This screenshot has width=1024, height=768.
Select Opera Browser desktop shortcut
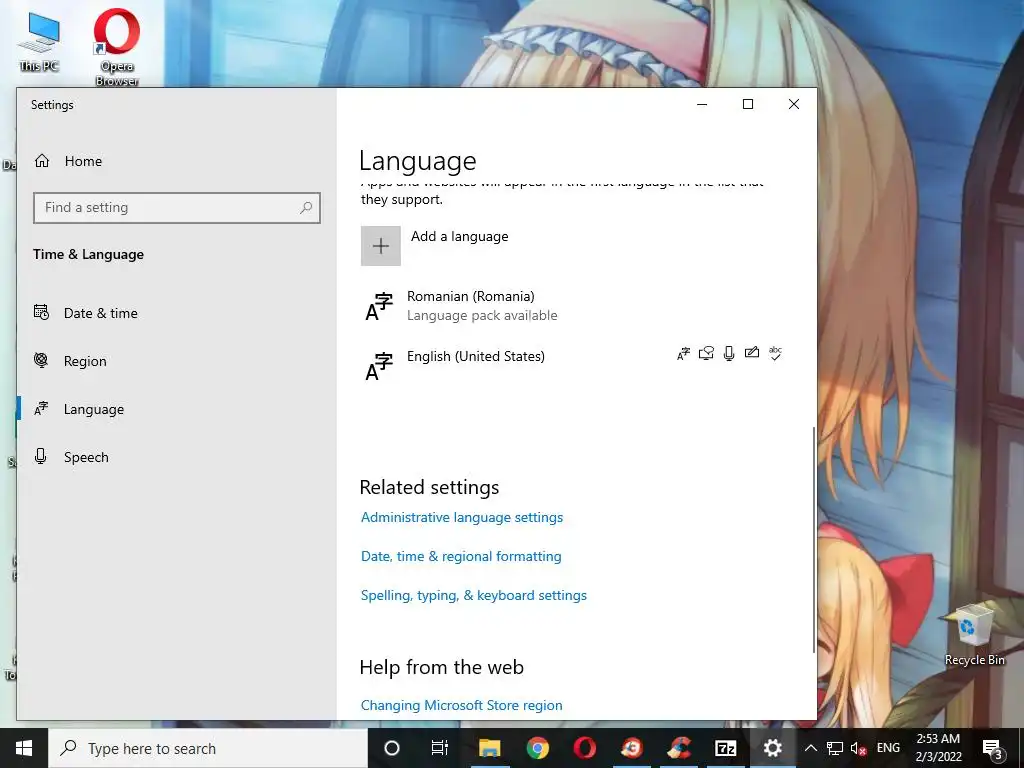(117, 47)
